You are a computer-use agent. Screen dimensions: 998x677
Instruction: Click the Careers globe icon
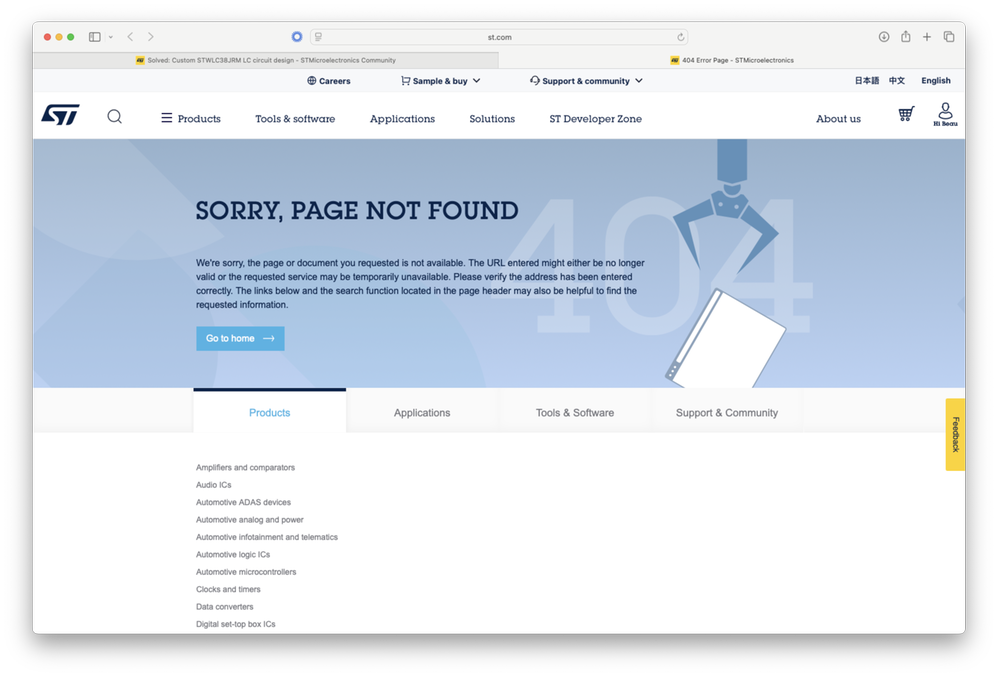coord(312,81)
